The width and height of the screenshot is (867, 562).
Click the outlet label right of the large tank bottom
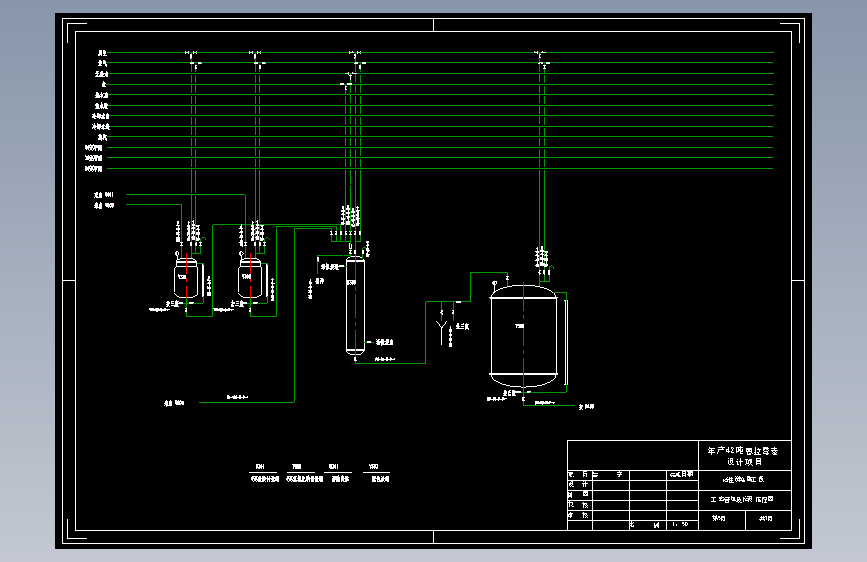(587, 407)
